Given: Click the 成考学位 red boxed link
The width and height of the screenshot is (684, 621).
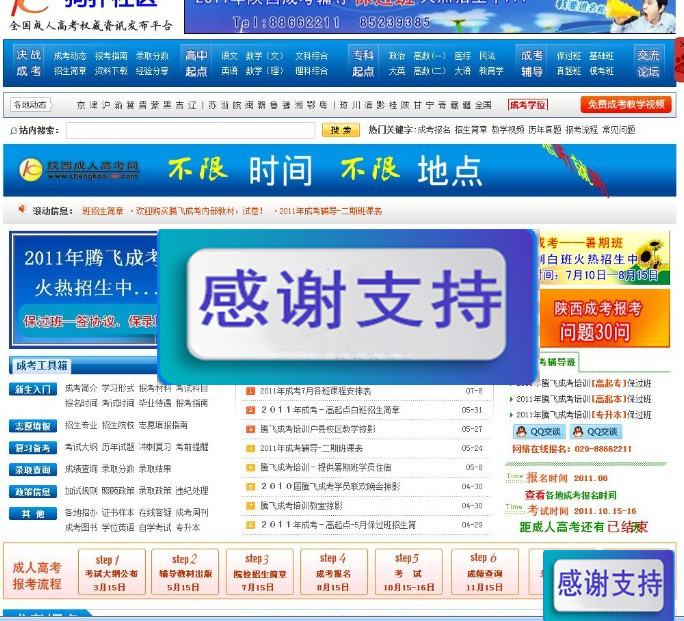Looking at the screenshot, I should click(x=528, y=105).
